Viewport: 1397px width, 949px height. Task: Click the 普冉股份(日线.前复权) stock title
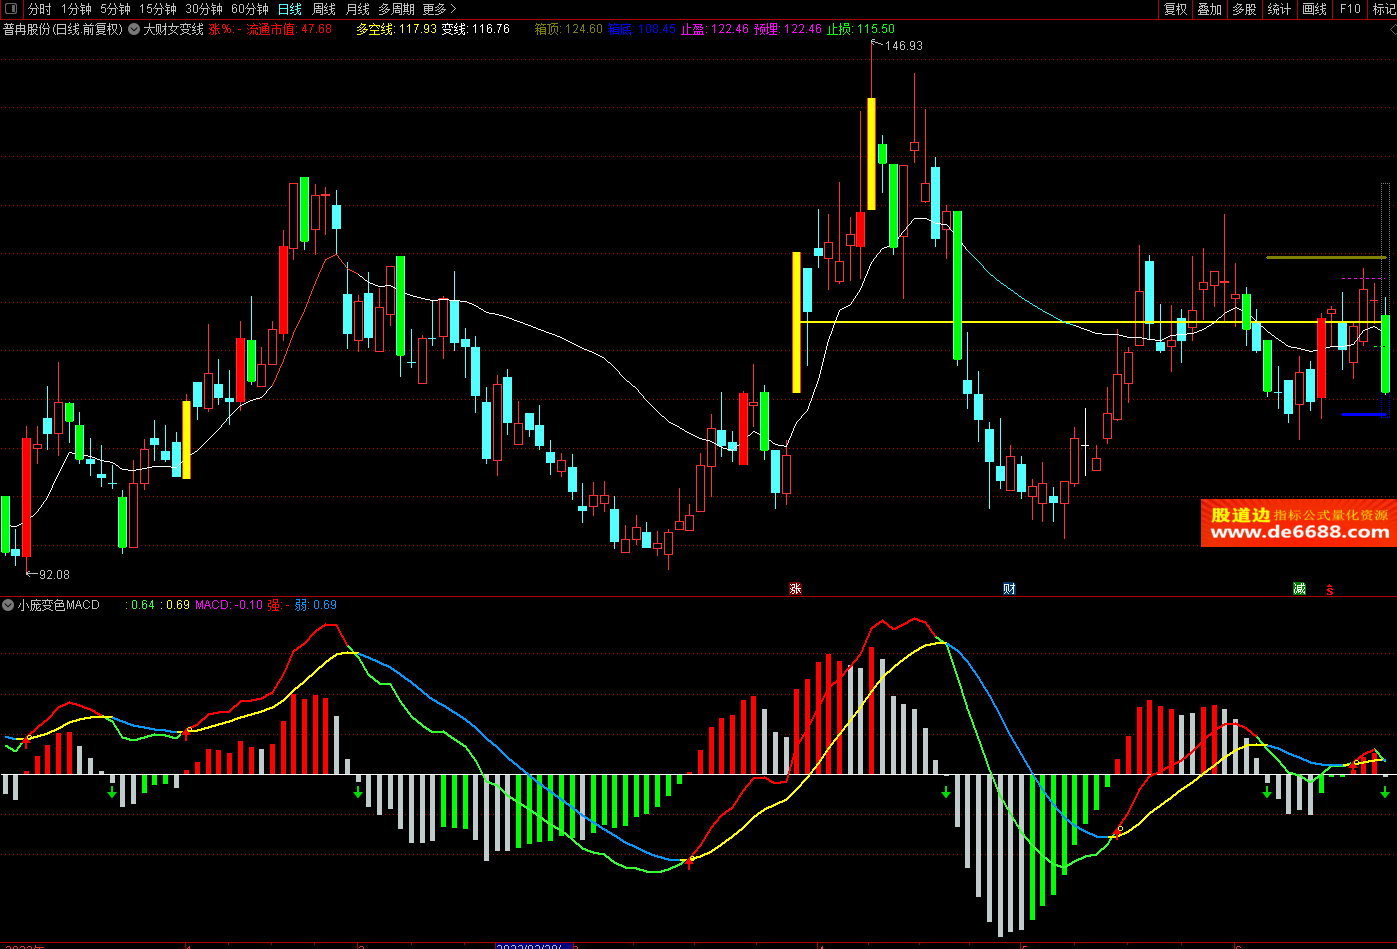[63, 29]
